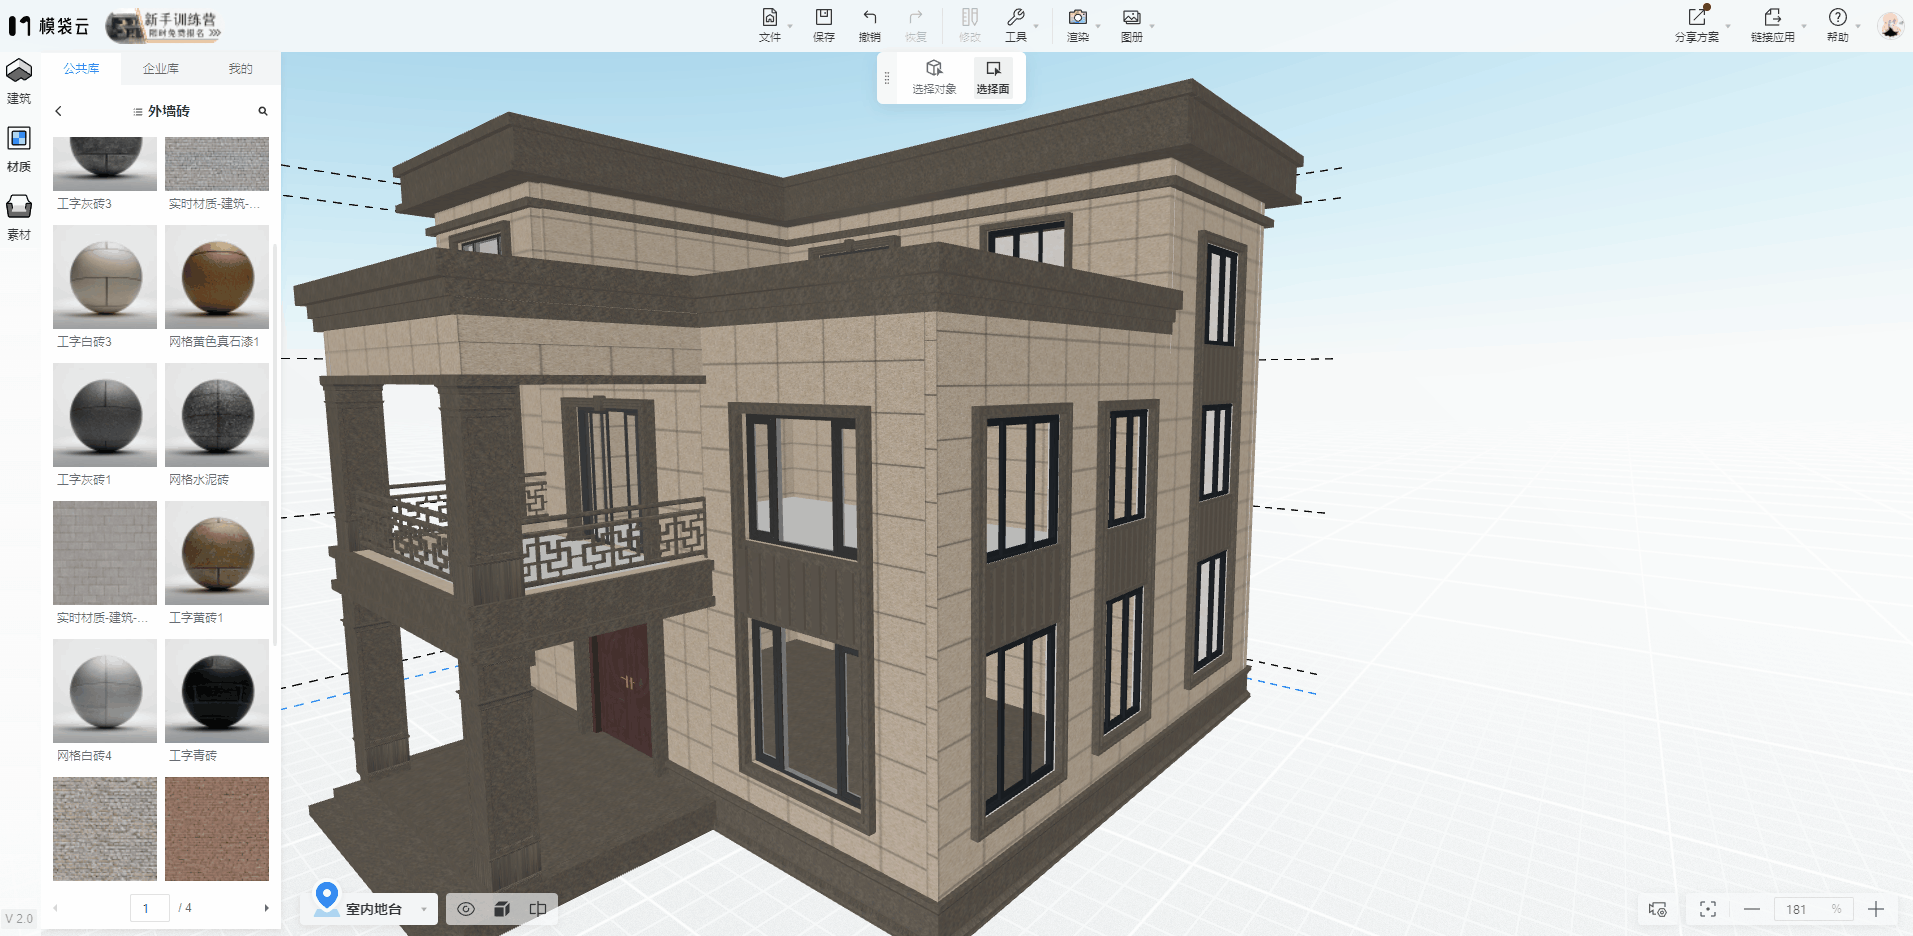Image resolution: width=1913 pixels, height=936 pixels.
Task: Toggle 选择面 face selection mode
Action: point(992,77)
